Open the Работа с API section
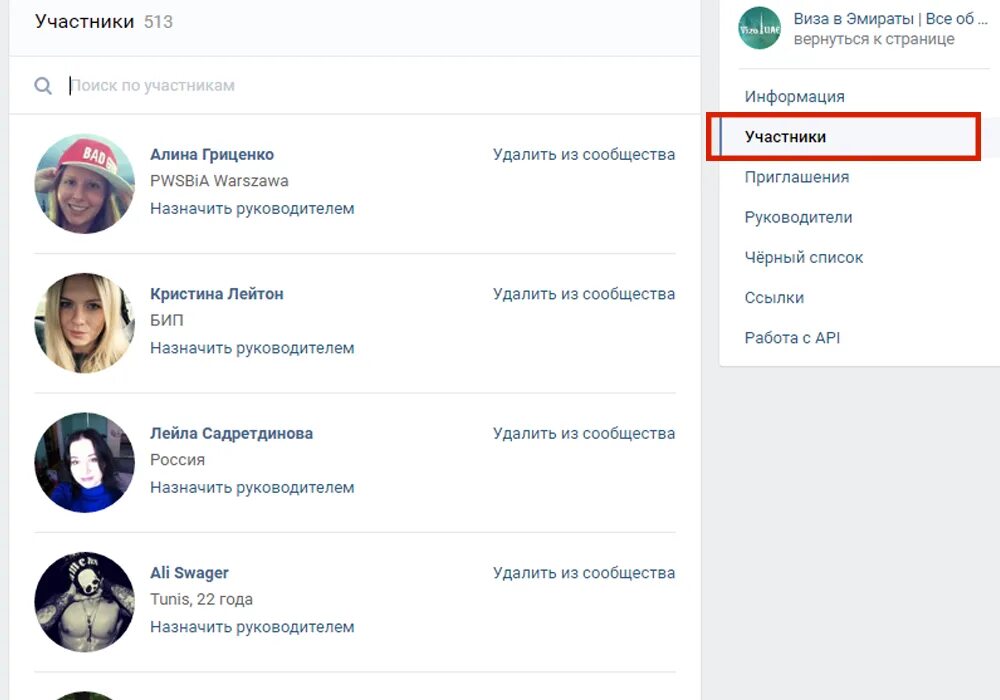 (x=792, y=338)
